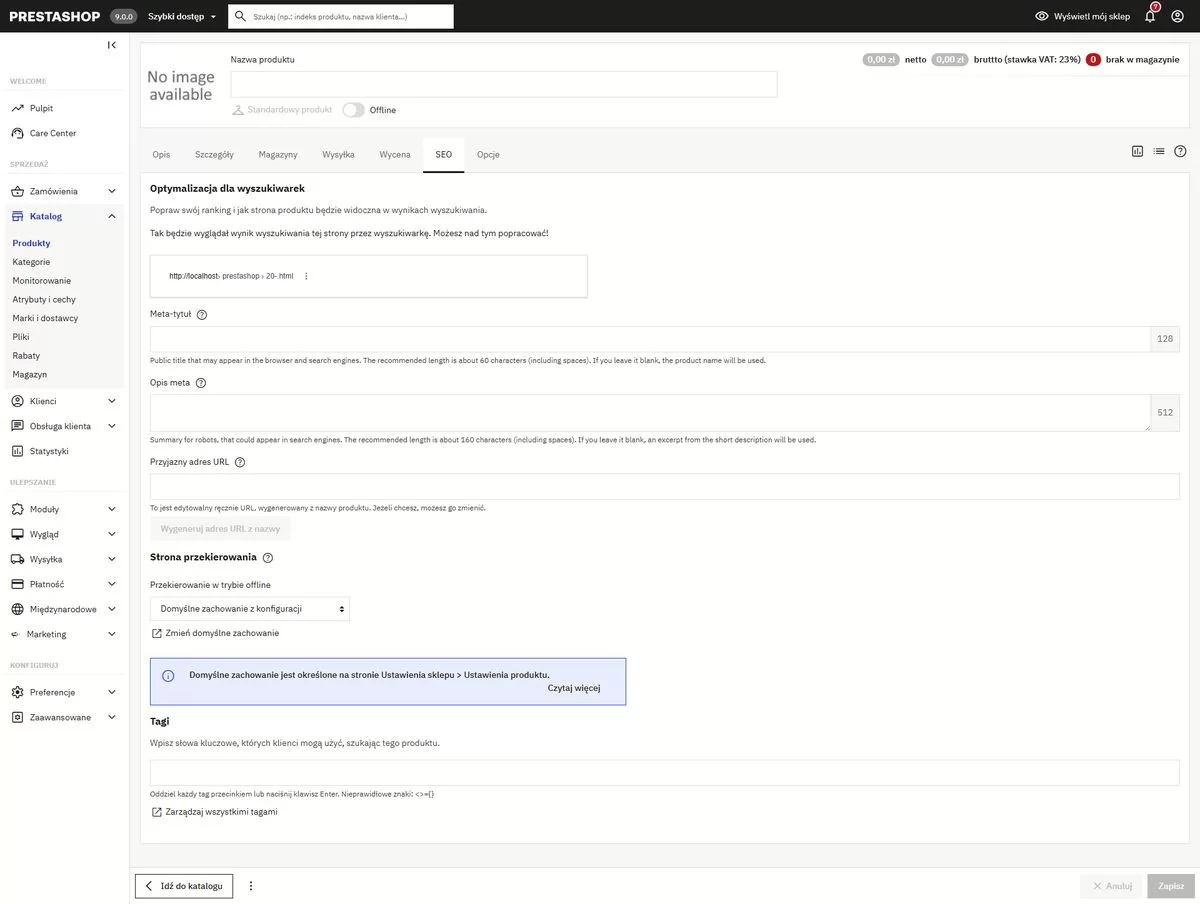Open the notifications bell icon
This screenshot has height=904, width=1200.
tap(1150, 16)
